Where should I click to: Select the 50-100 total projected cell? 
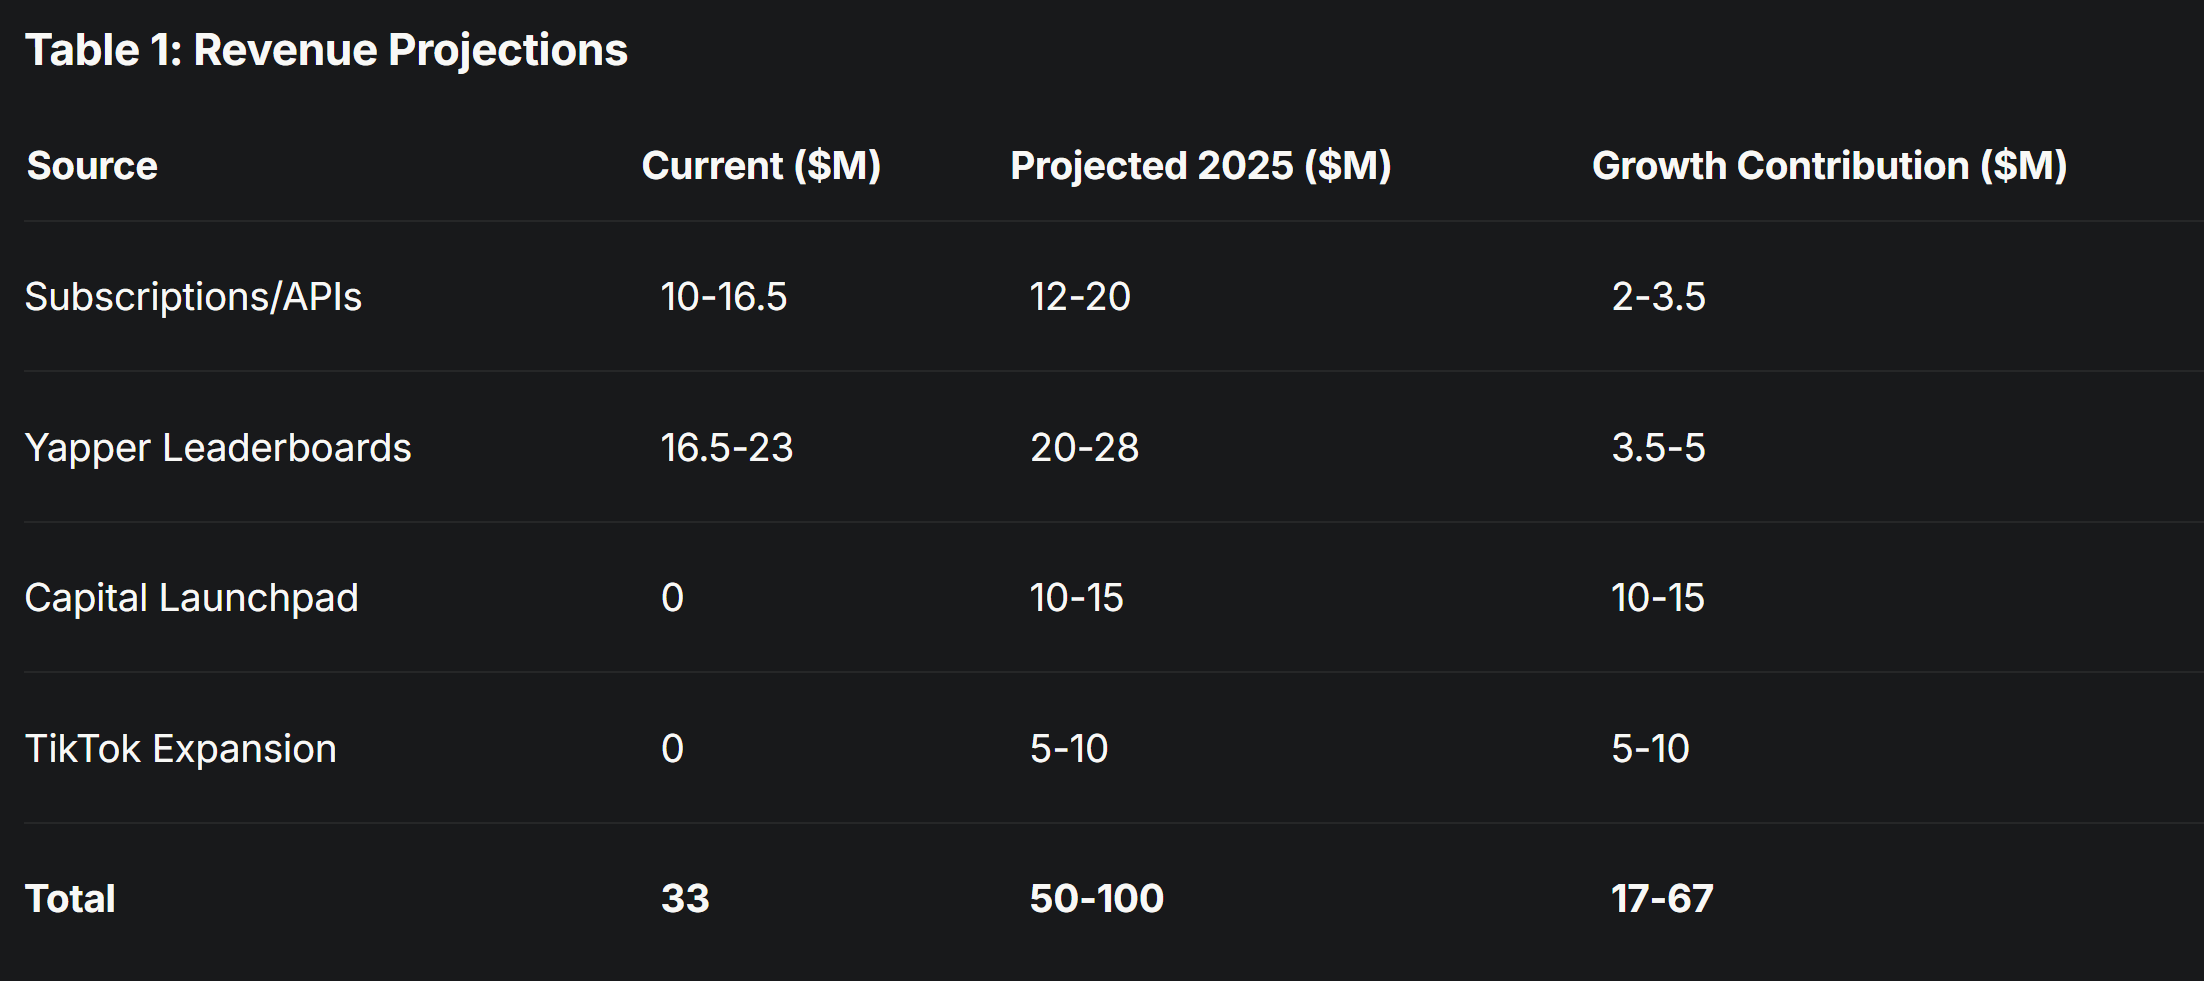click(1097, 899)
